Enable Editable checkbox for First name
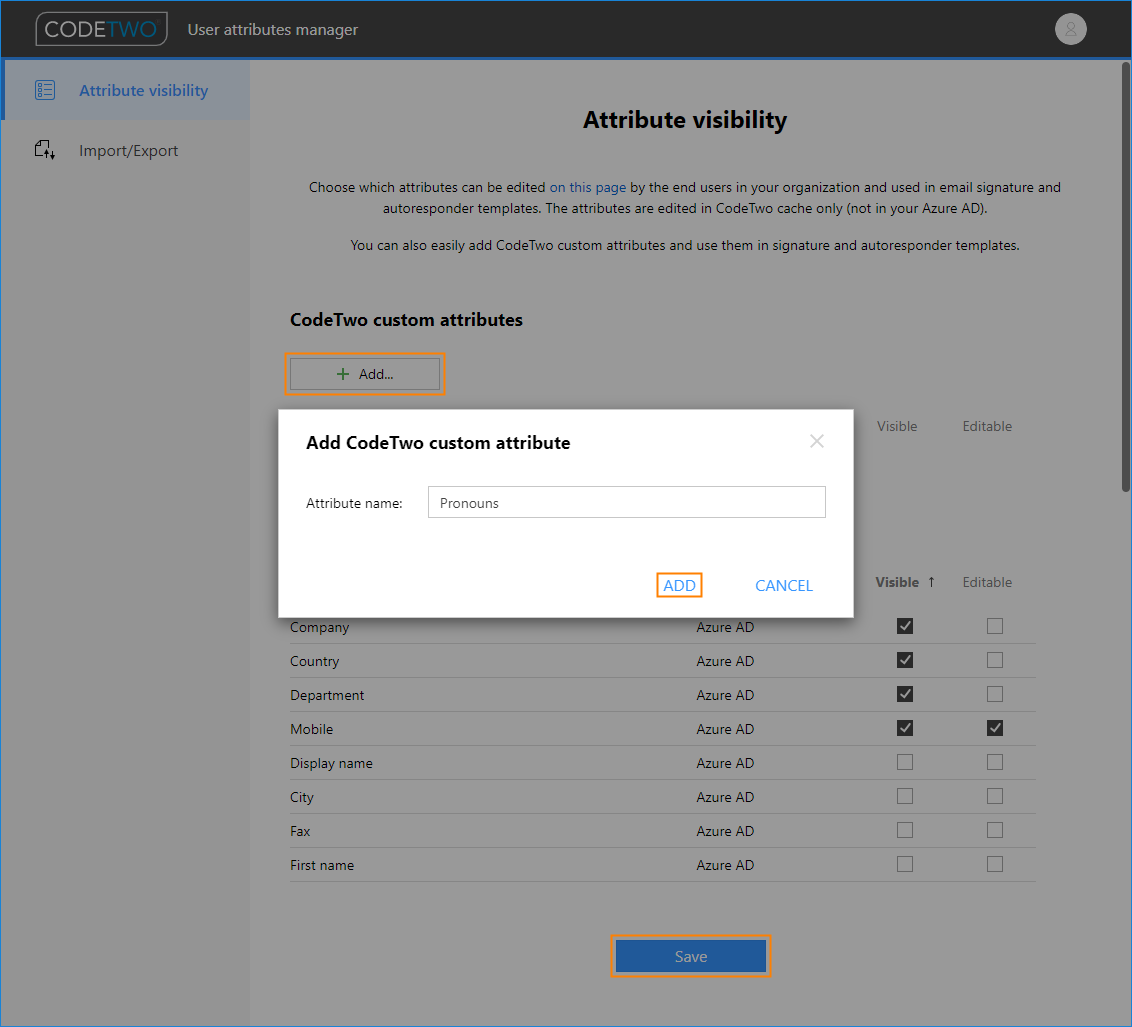The height and width of the screenshot is (1027, 1132). 995,864
